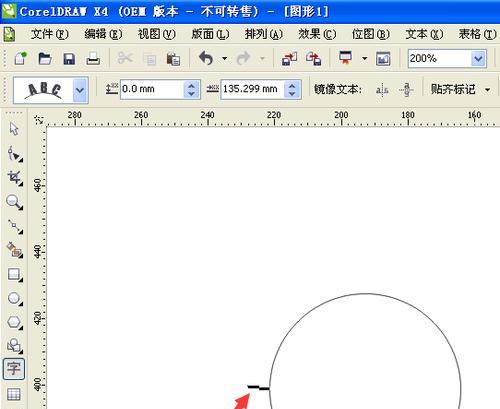This screenshot has height=409, width=500.
Task: Open the 编辑(E) menu
Action: pyautogui.click(x=103, y=34)
